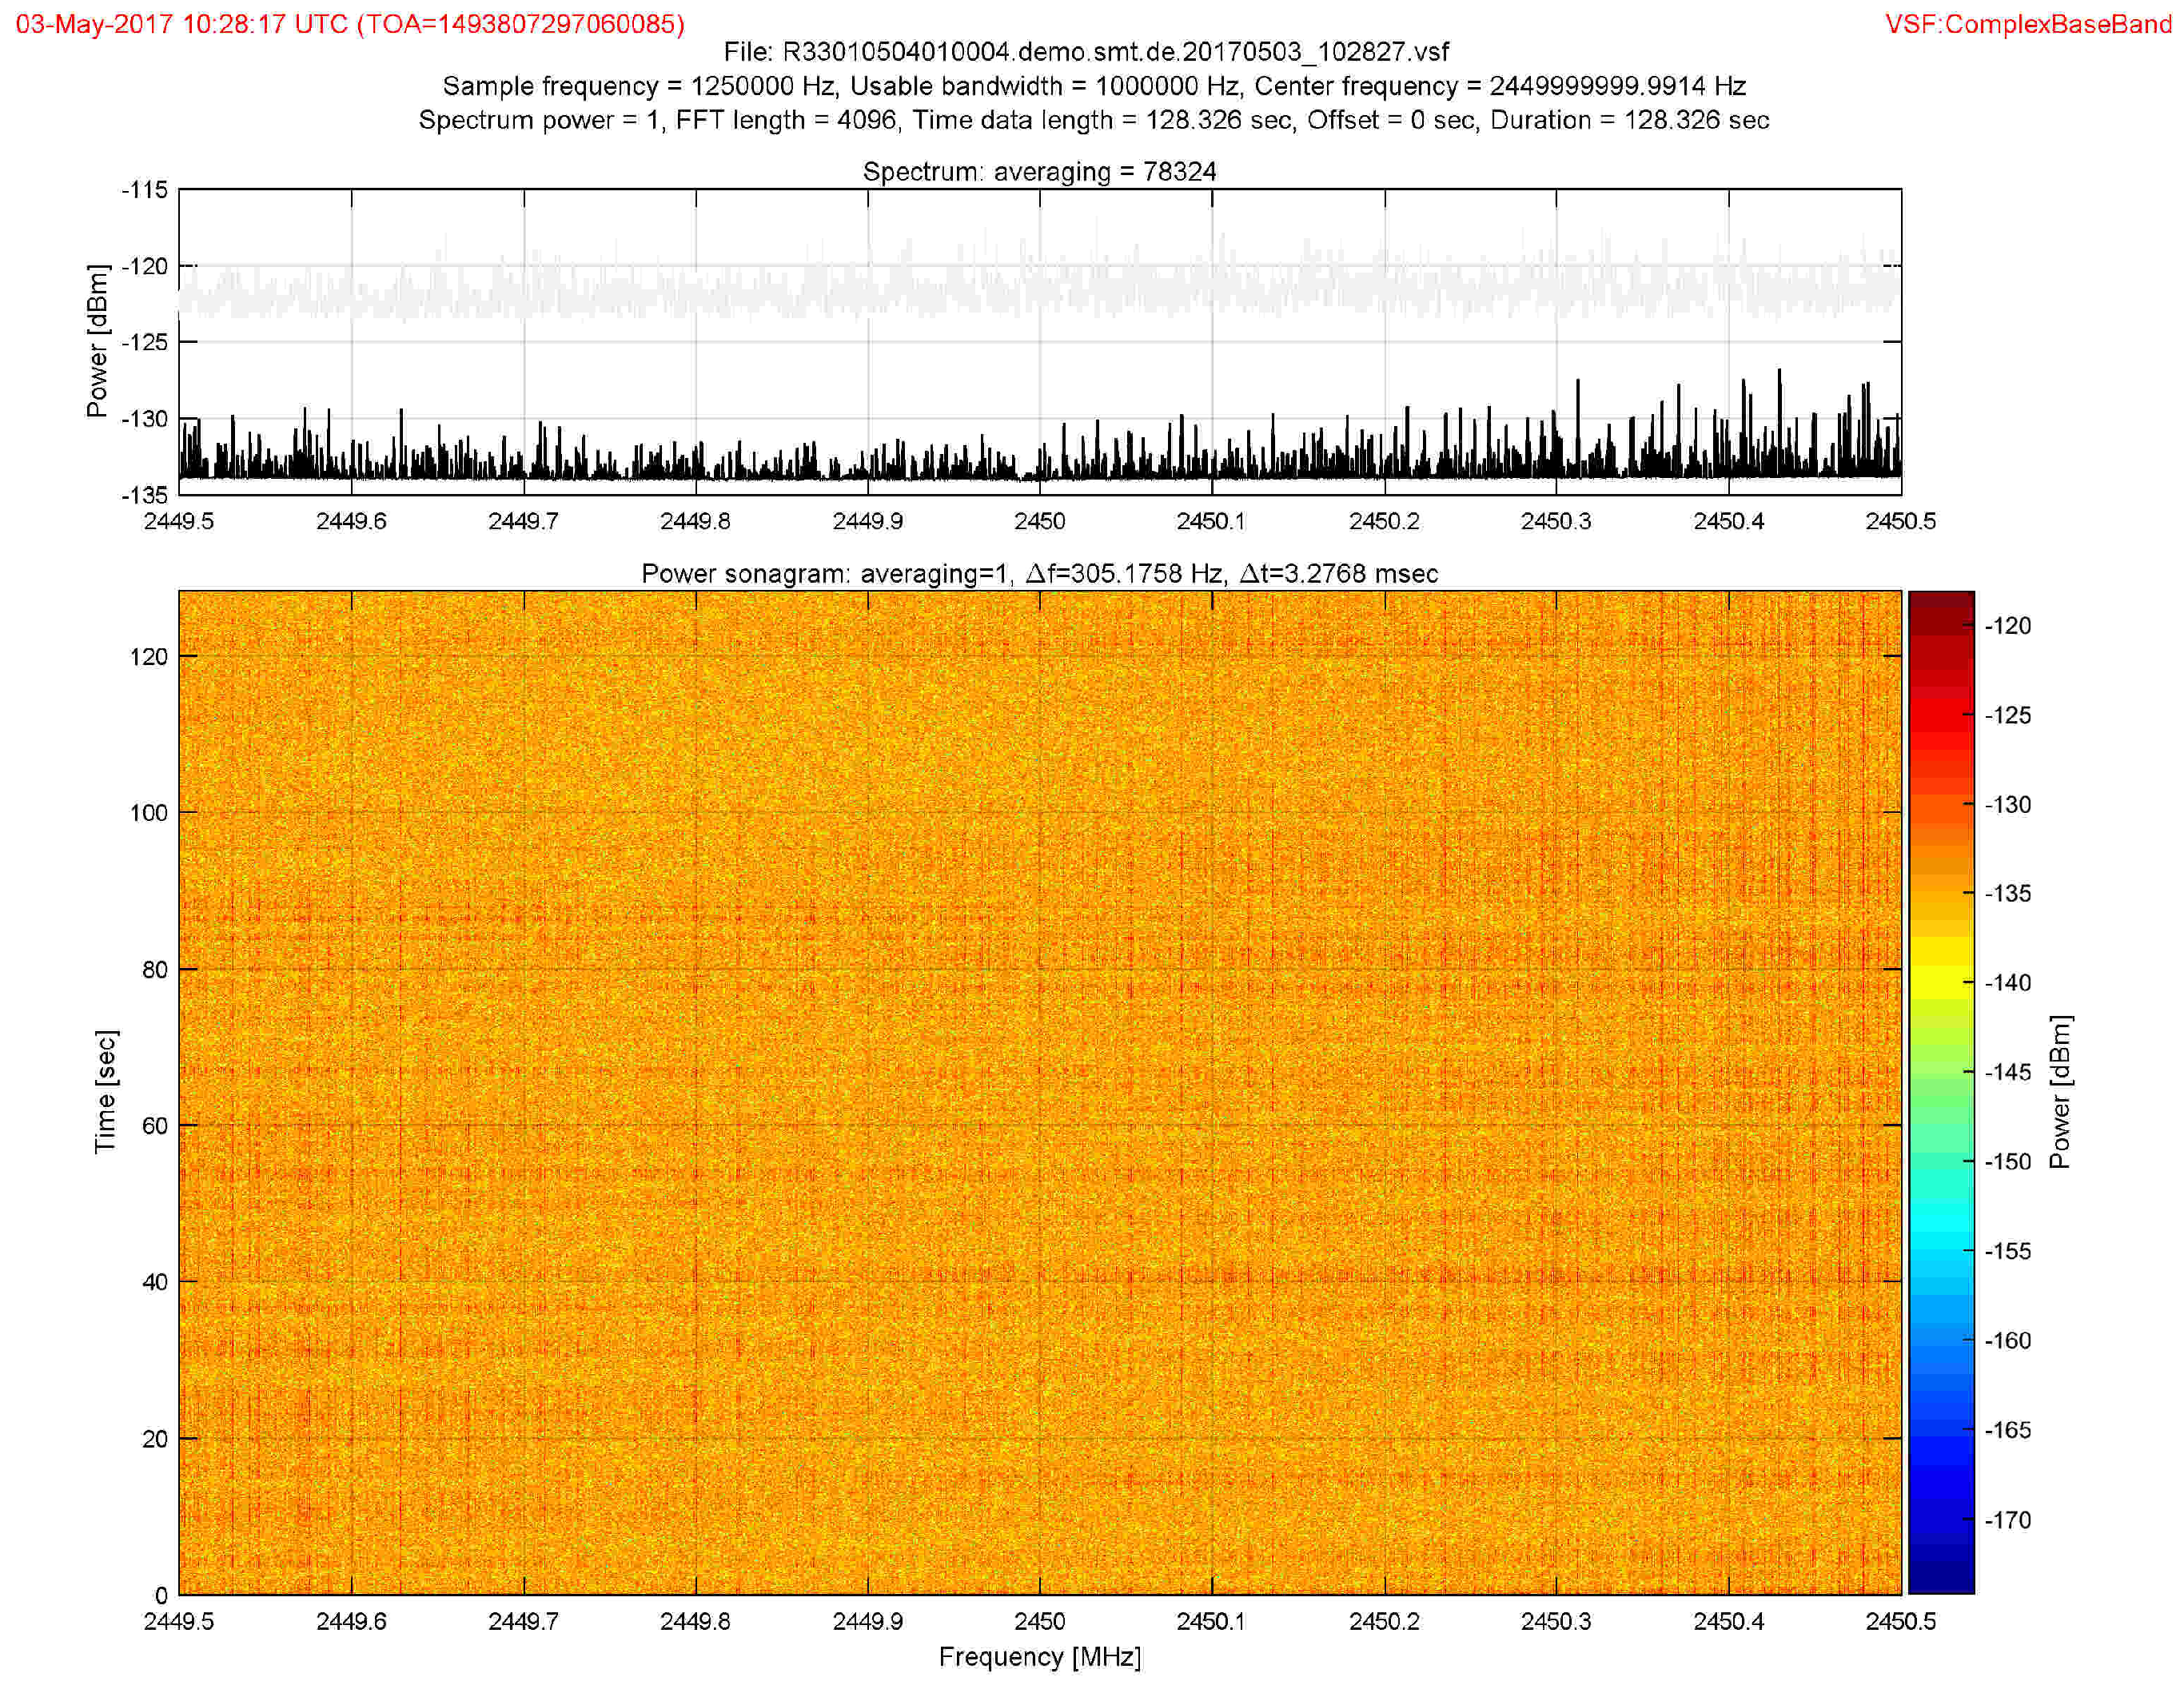This screenshot has height=1685, width=2184.
Task: Click the 2450.3 tick label under sonagram
Action: 1555,1621
